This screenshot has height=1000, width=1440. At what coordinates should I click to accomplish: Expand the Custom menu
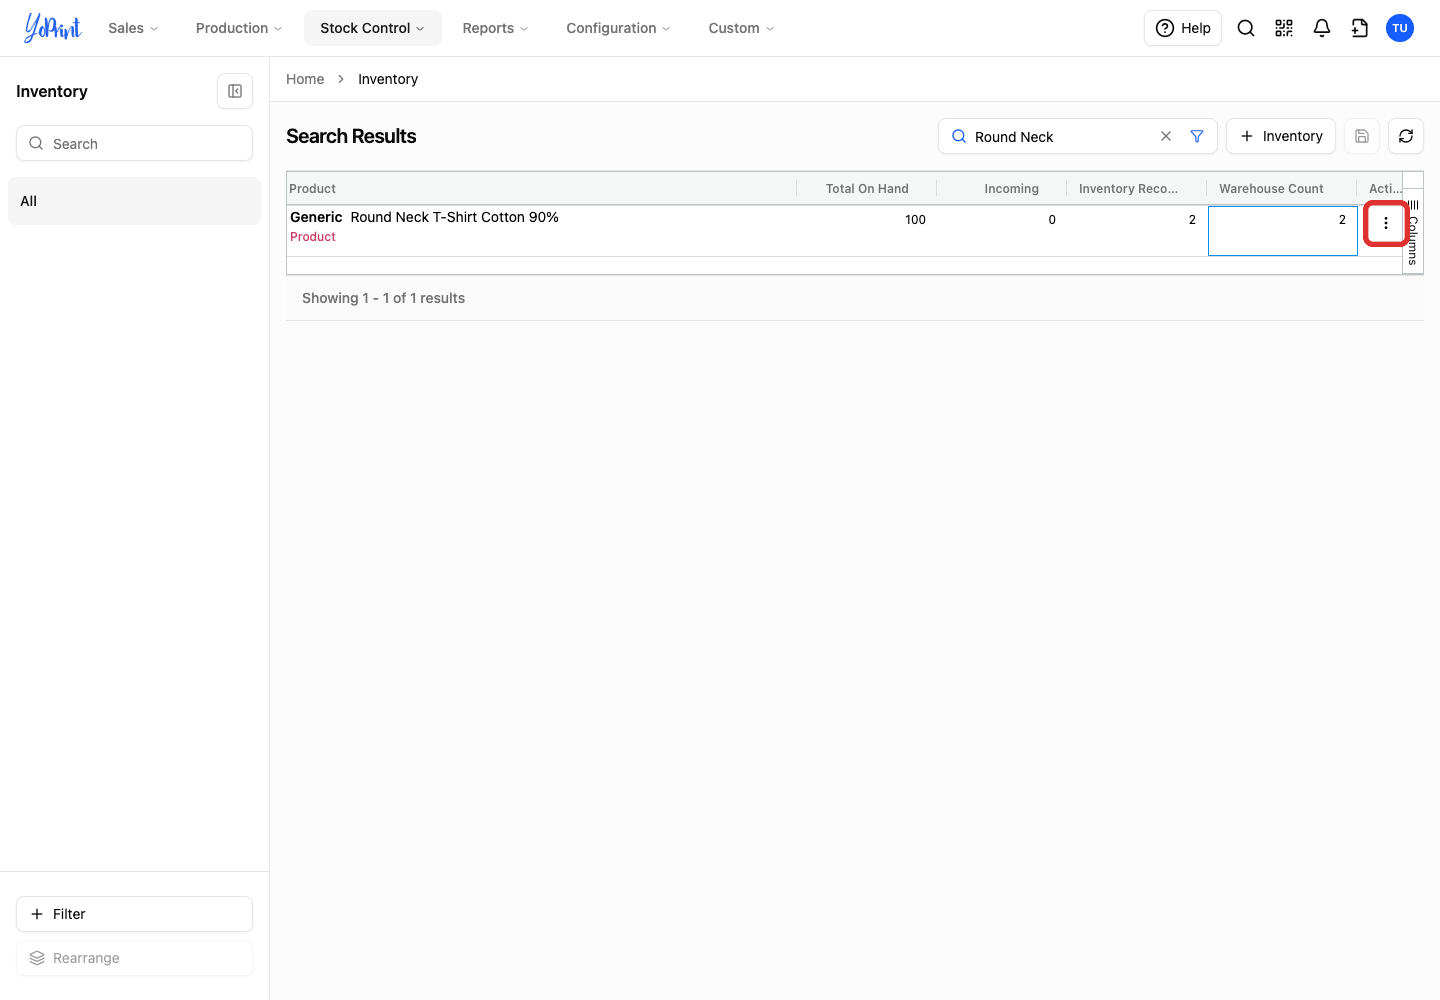point(741,28)
